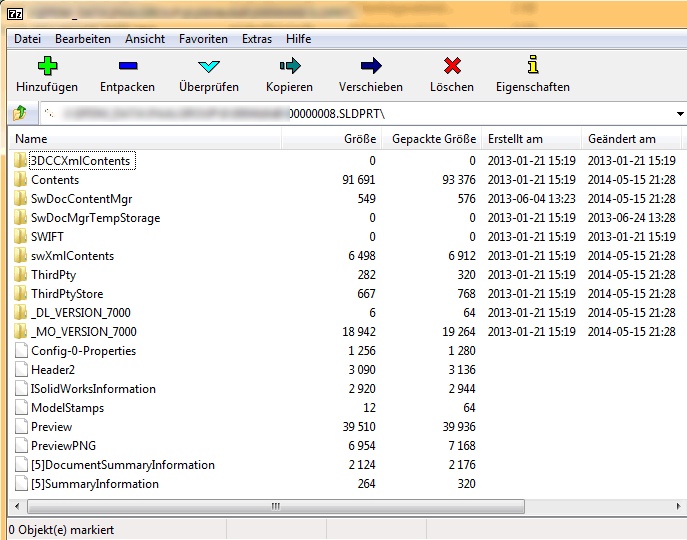Go up one folder level icon

20,113
